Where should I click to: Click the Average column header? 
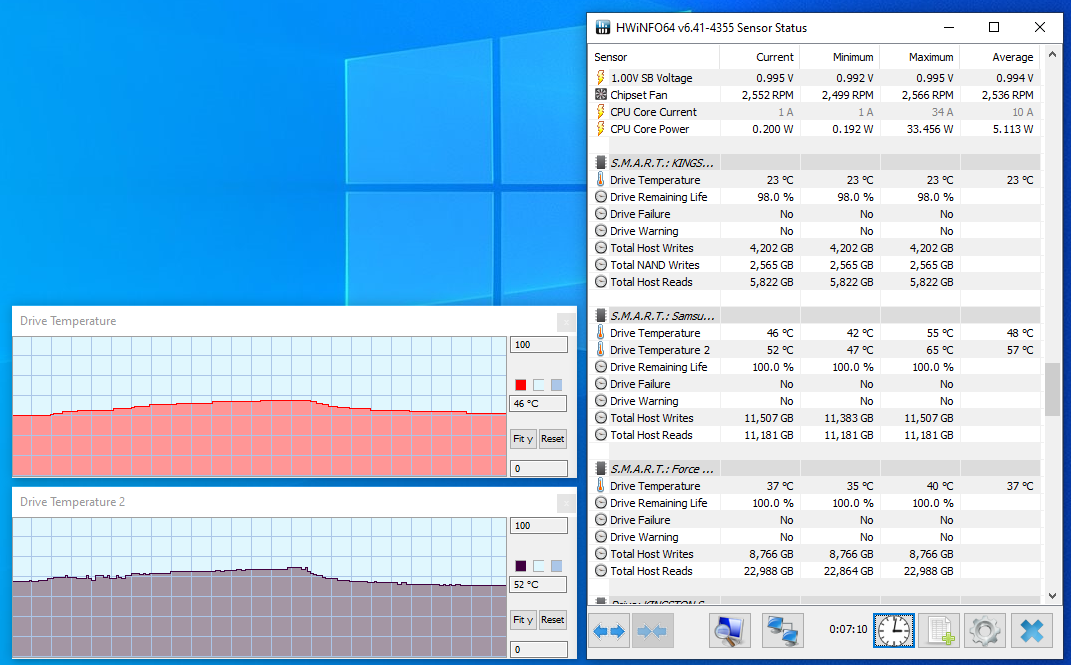click(1000, 57)
